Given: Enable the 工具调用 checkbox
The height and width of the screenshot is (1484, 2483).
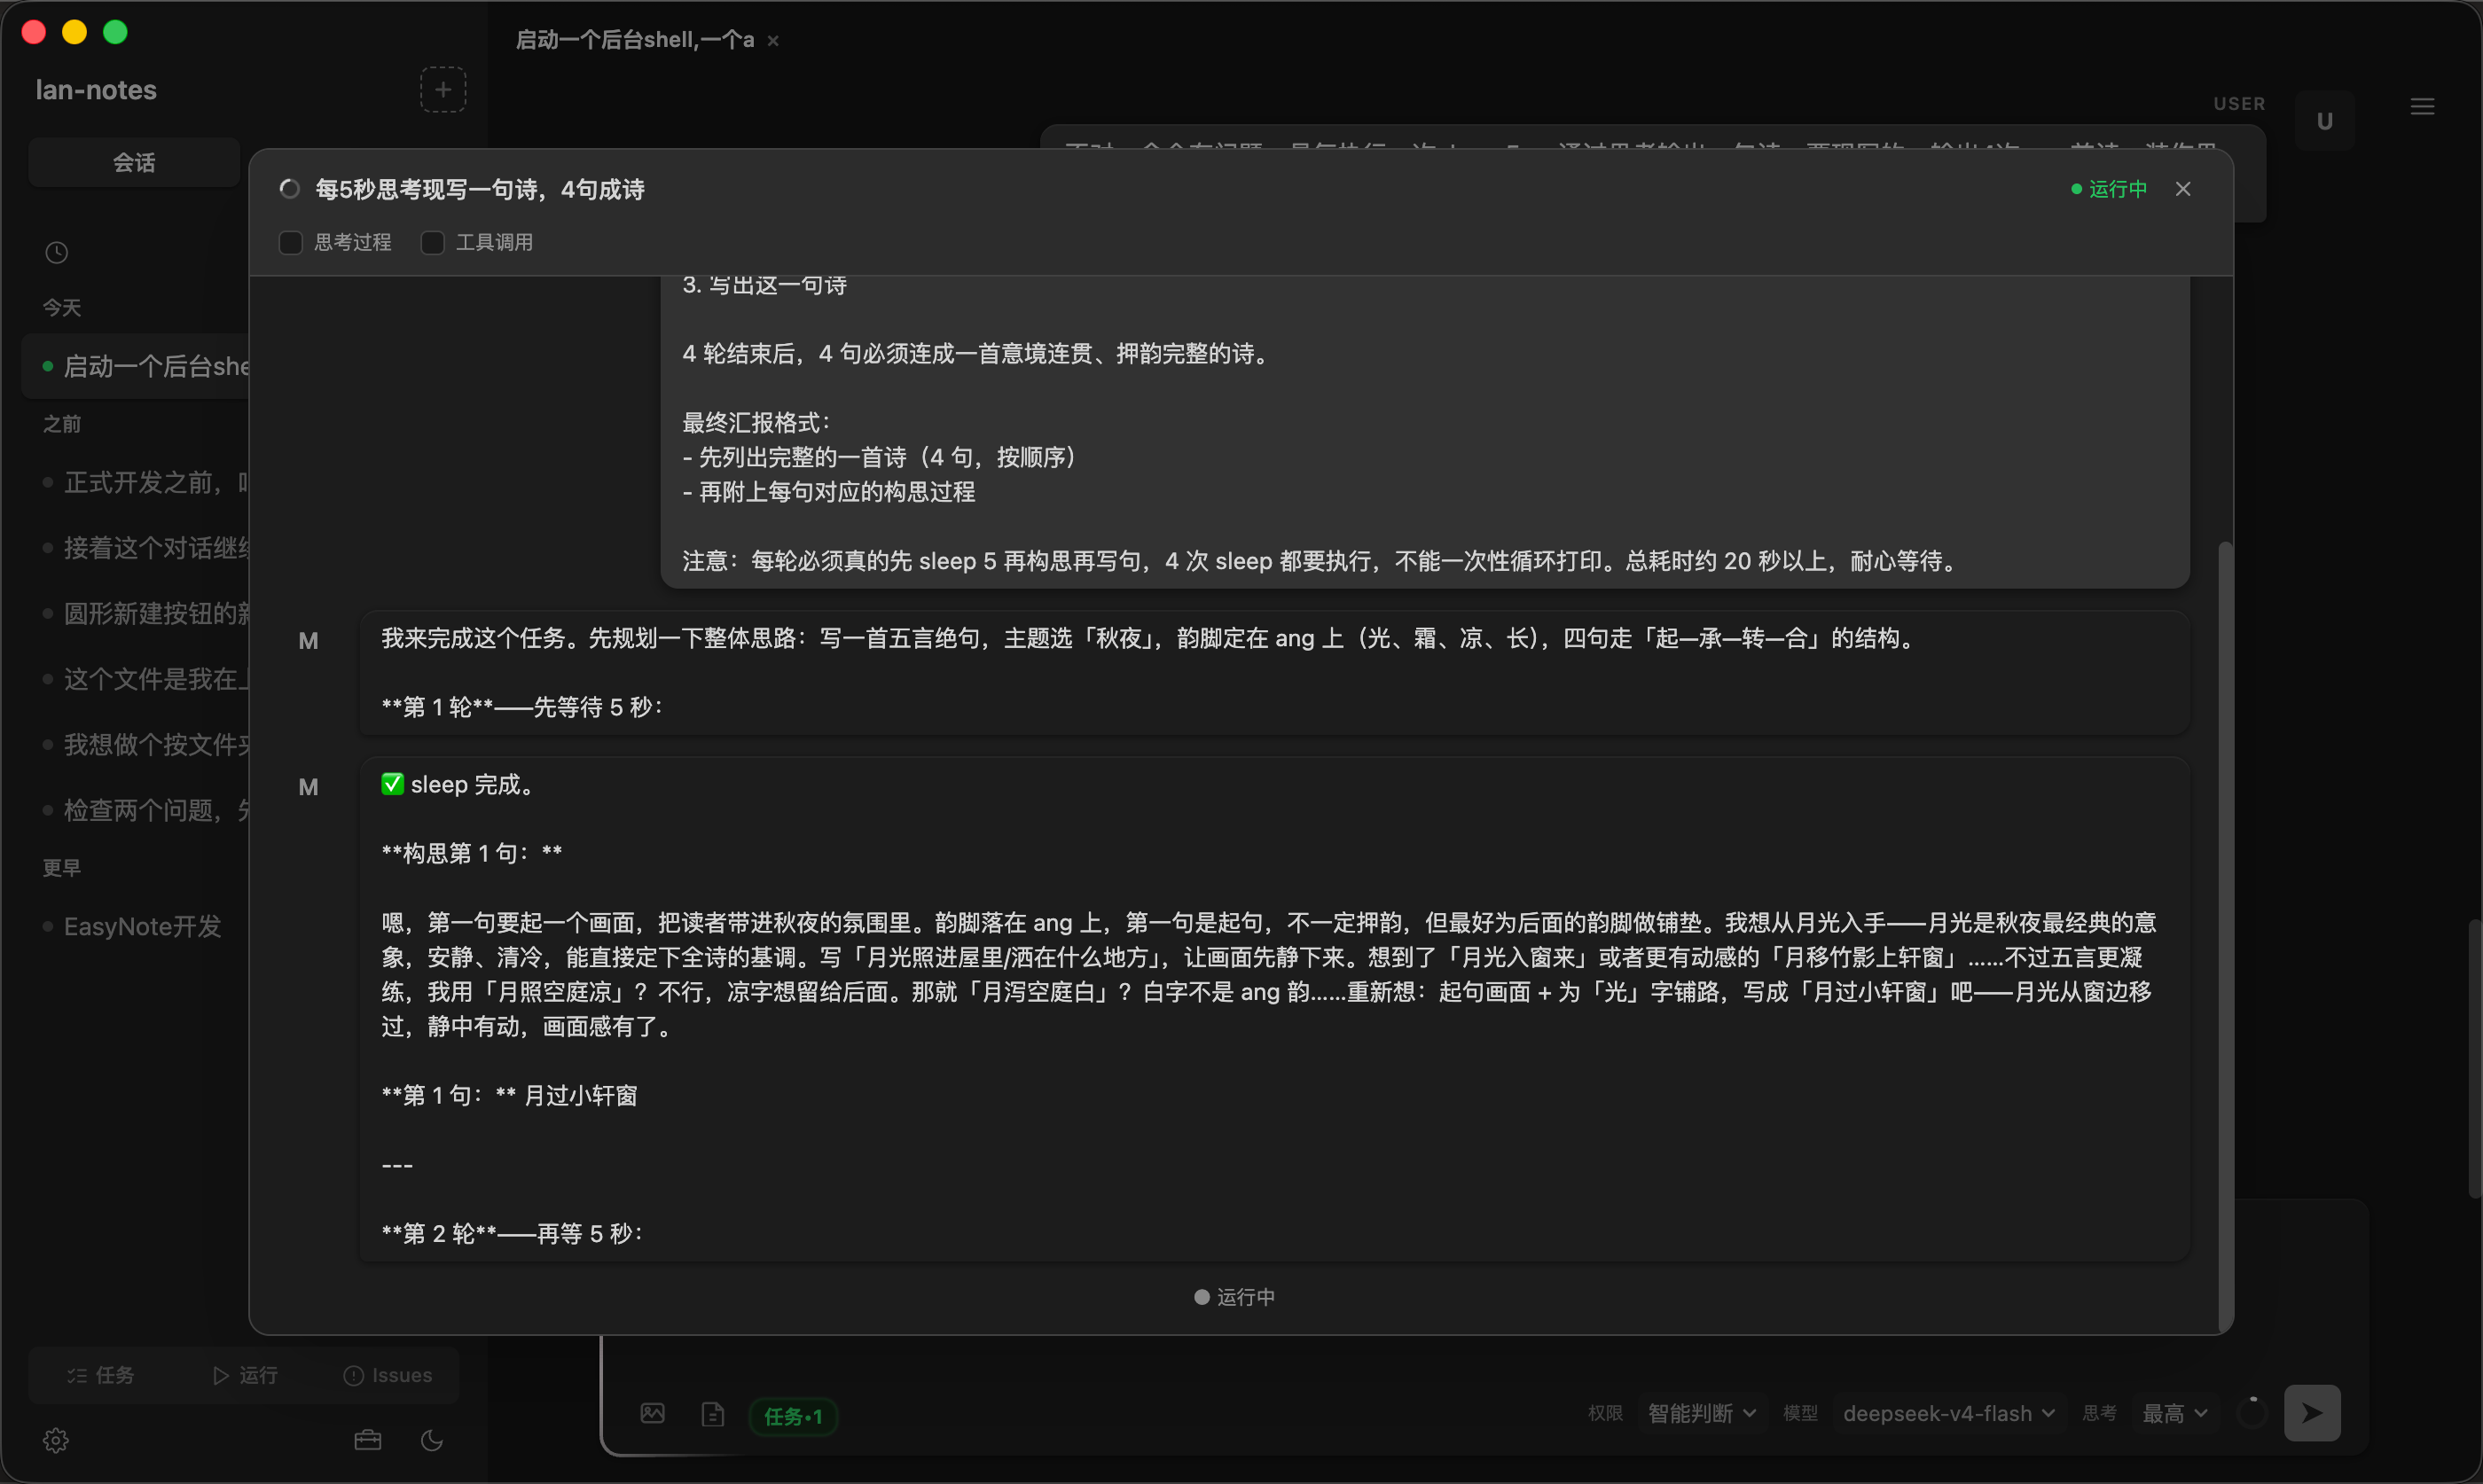Looking at the screenshot, I should point(432,243).
